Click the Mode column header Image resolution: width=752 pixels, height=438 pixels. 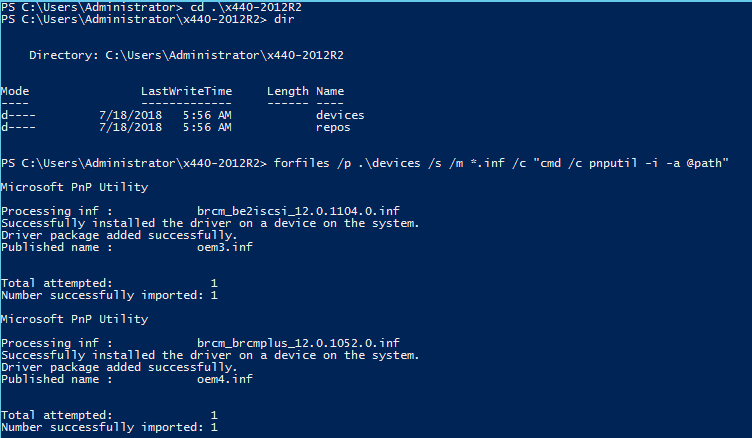(x=14, y=91)
